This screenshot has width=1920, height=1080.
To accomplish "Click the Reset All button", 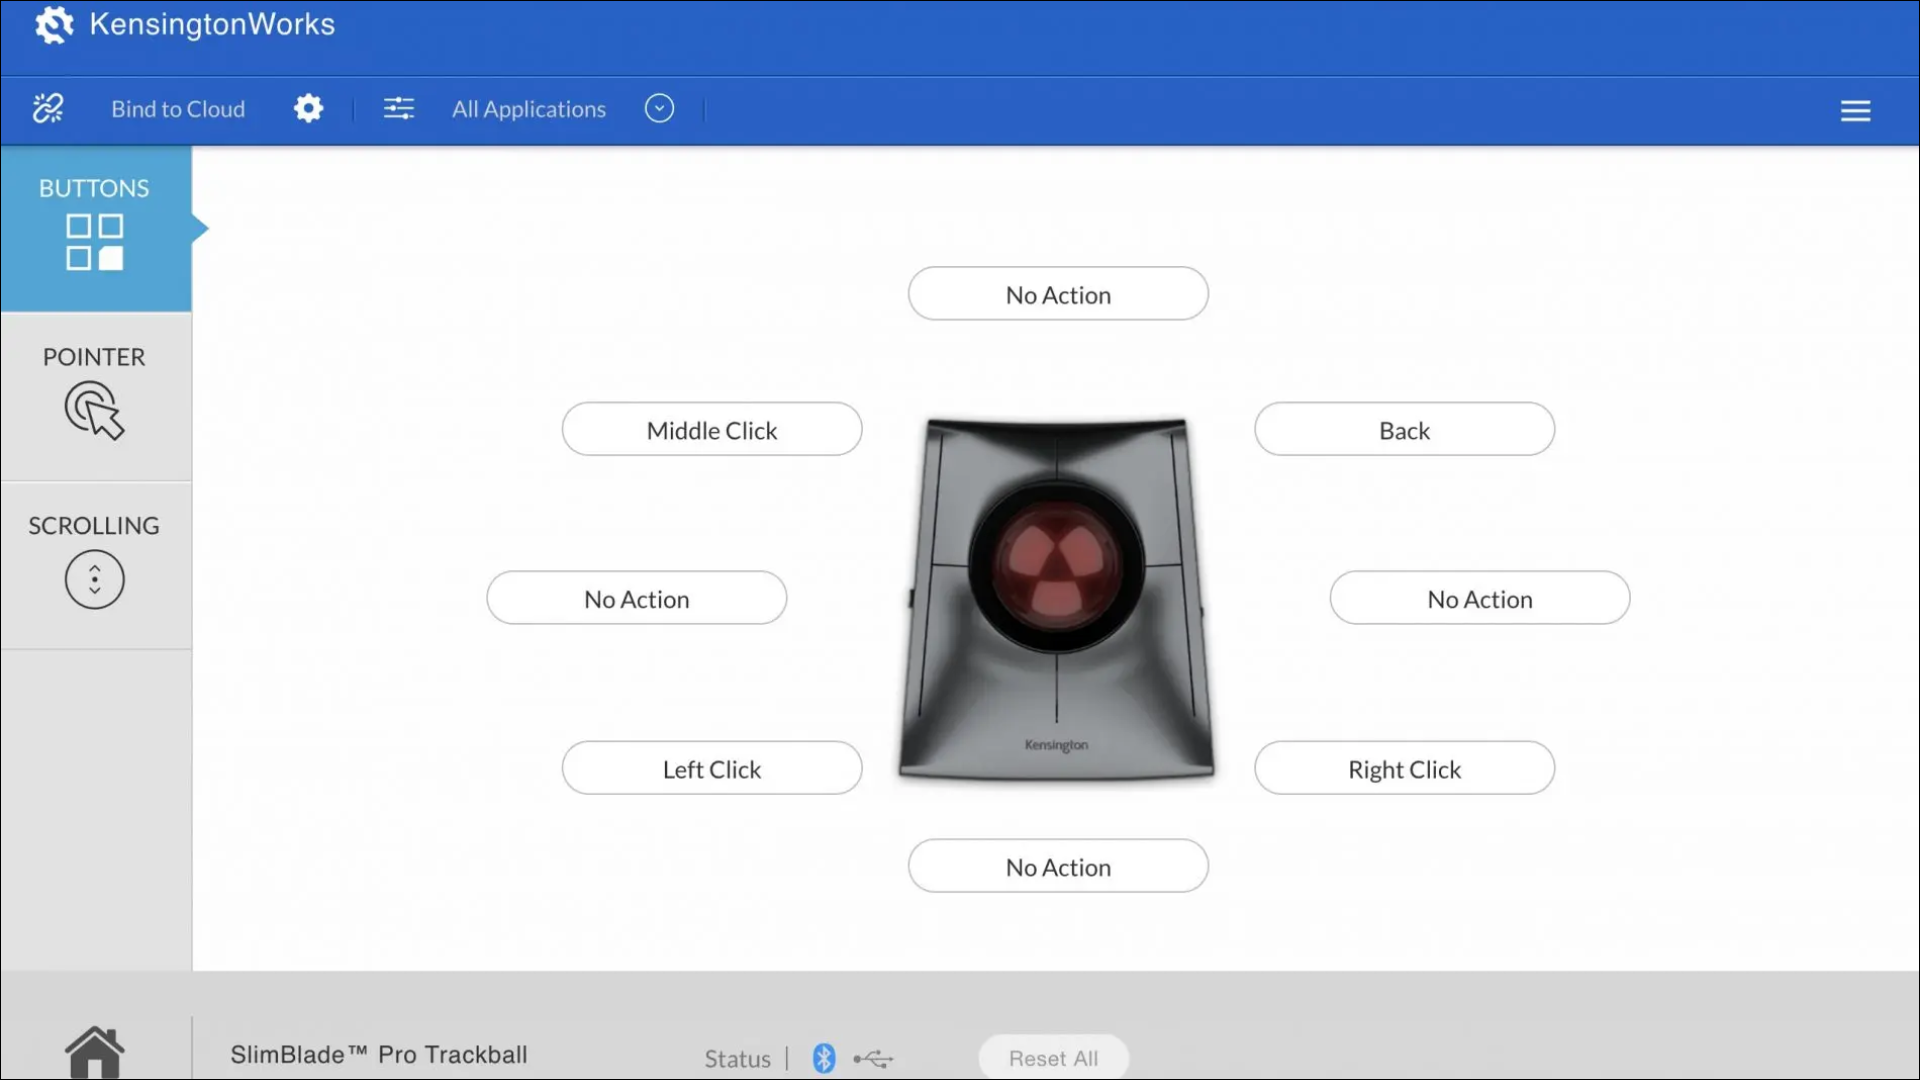I will [x=1054, y=1058].
